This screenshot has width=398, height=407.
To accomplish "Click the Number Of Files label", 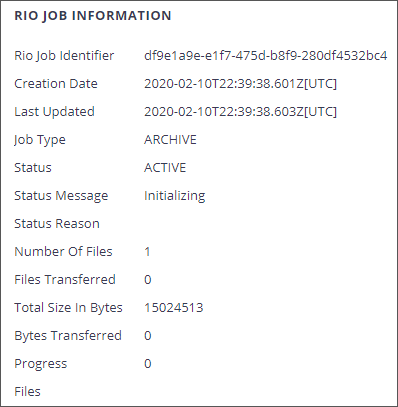I will pyautogui.click(x=63, y=252).
